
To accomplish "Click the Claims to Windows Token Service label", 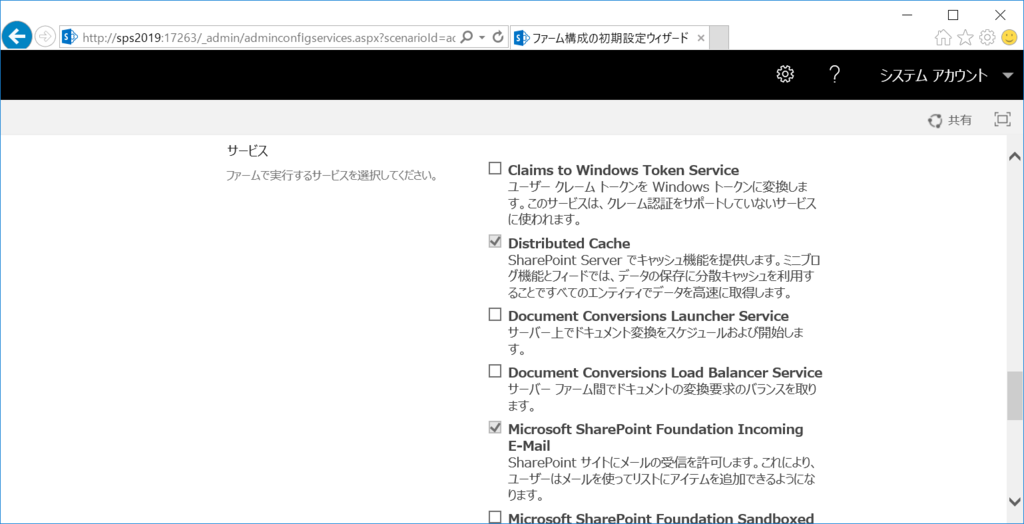I will 624,171.
